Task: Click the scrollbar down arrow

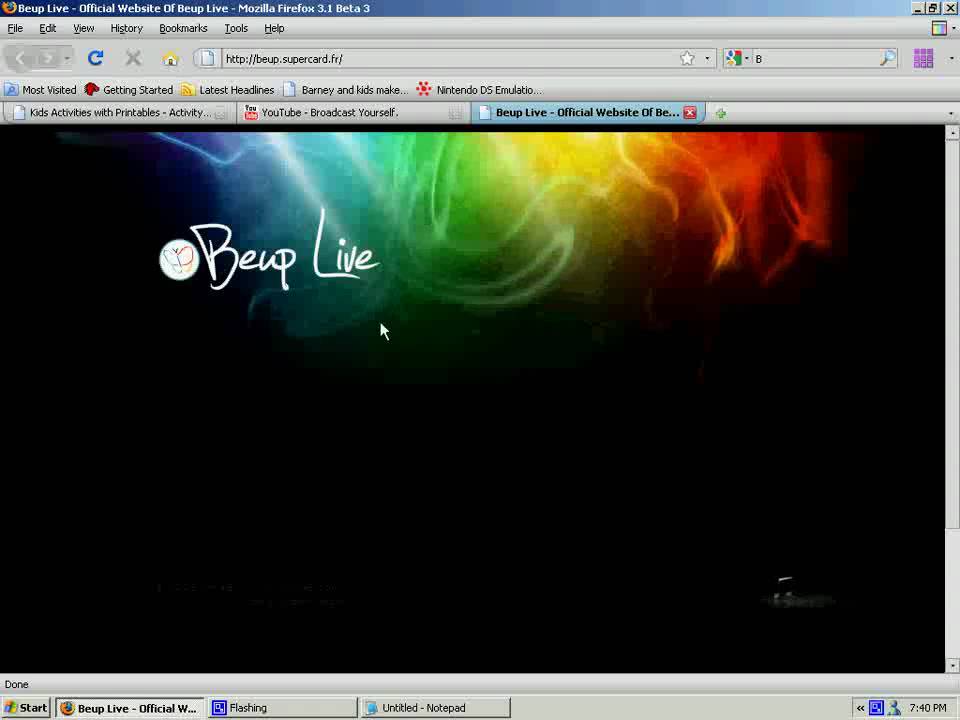Action: [x=952, y=664]
